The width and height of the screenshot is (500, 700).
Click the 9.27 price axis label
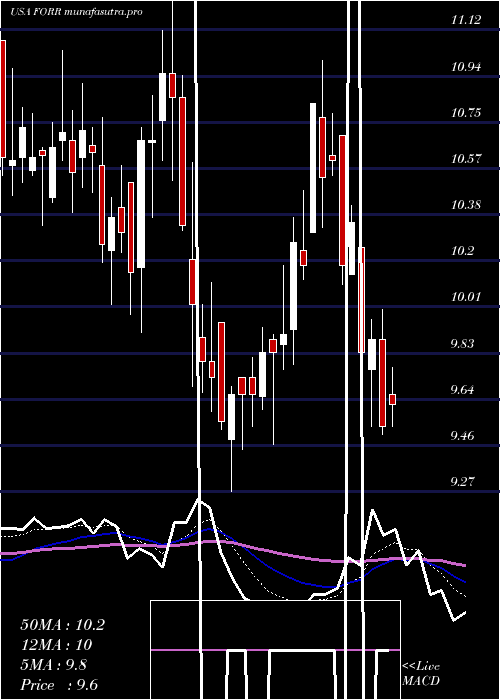point(462,482)
